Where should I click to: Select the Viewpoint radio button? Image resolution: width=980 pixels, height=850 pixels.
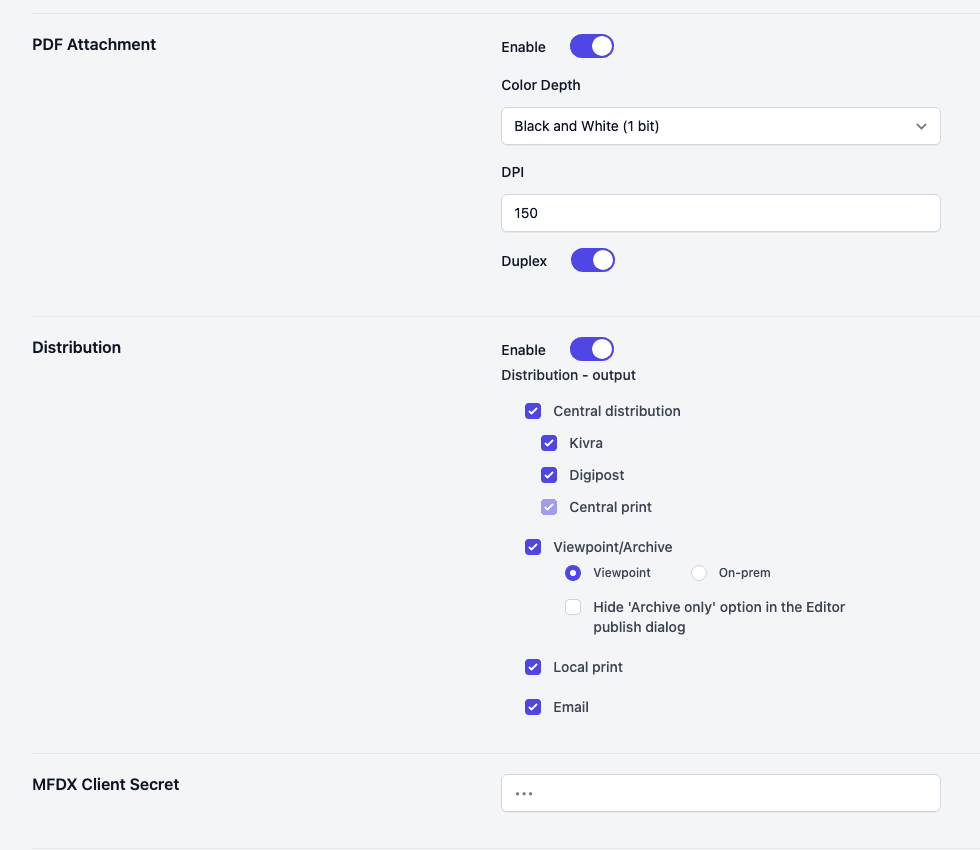click(x=573, y=573)
